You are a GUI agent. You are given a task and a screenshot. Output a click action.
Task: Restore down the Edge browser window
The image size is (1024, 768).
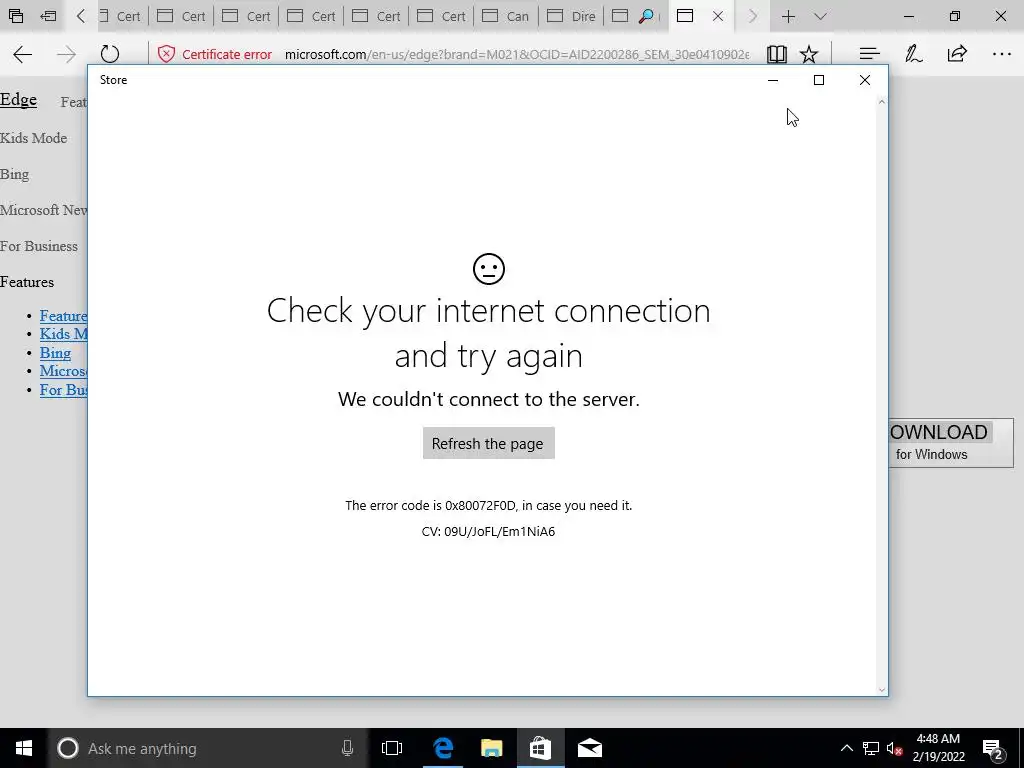coord(955,16)
